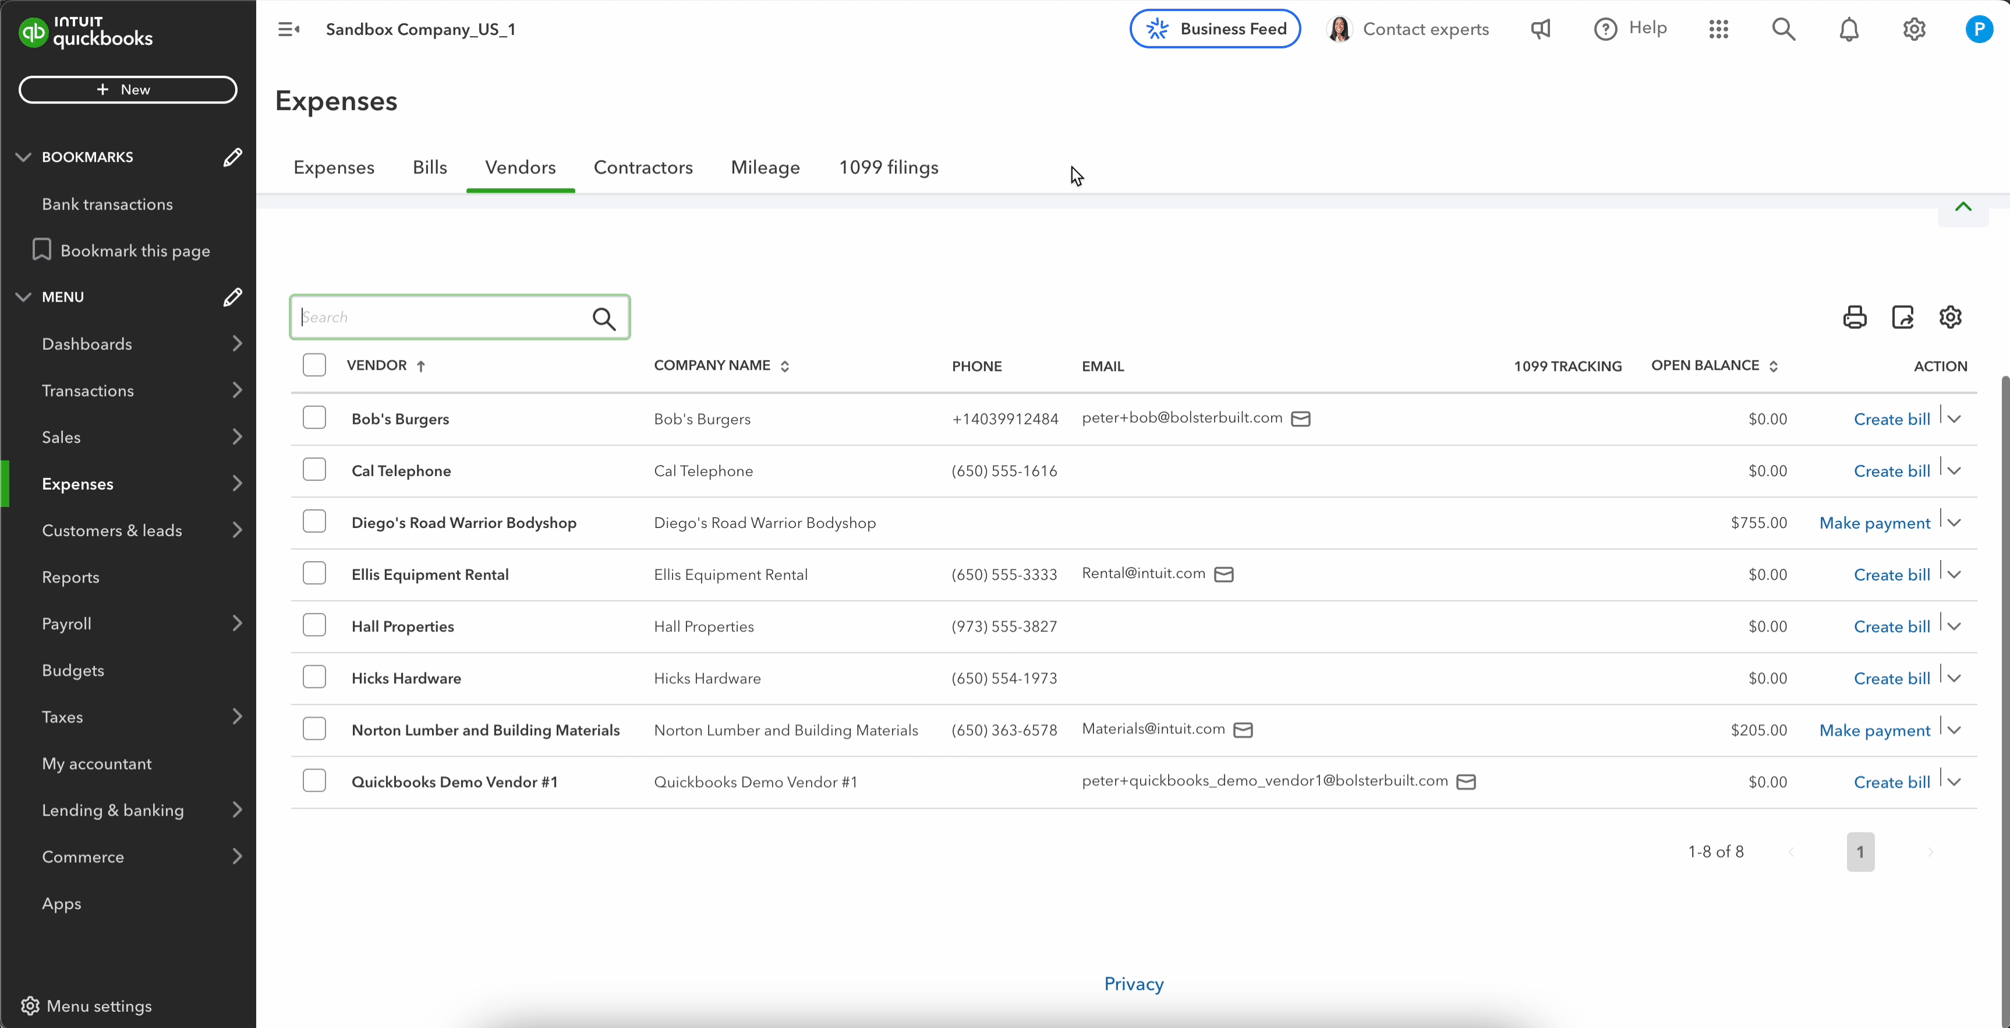Open the notifications bell
The width and height of the screenshot is (2010, 1028).
click(x=1849, y=29)
